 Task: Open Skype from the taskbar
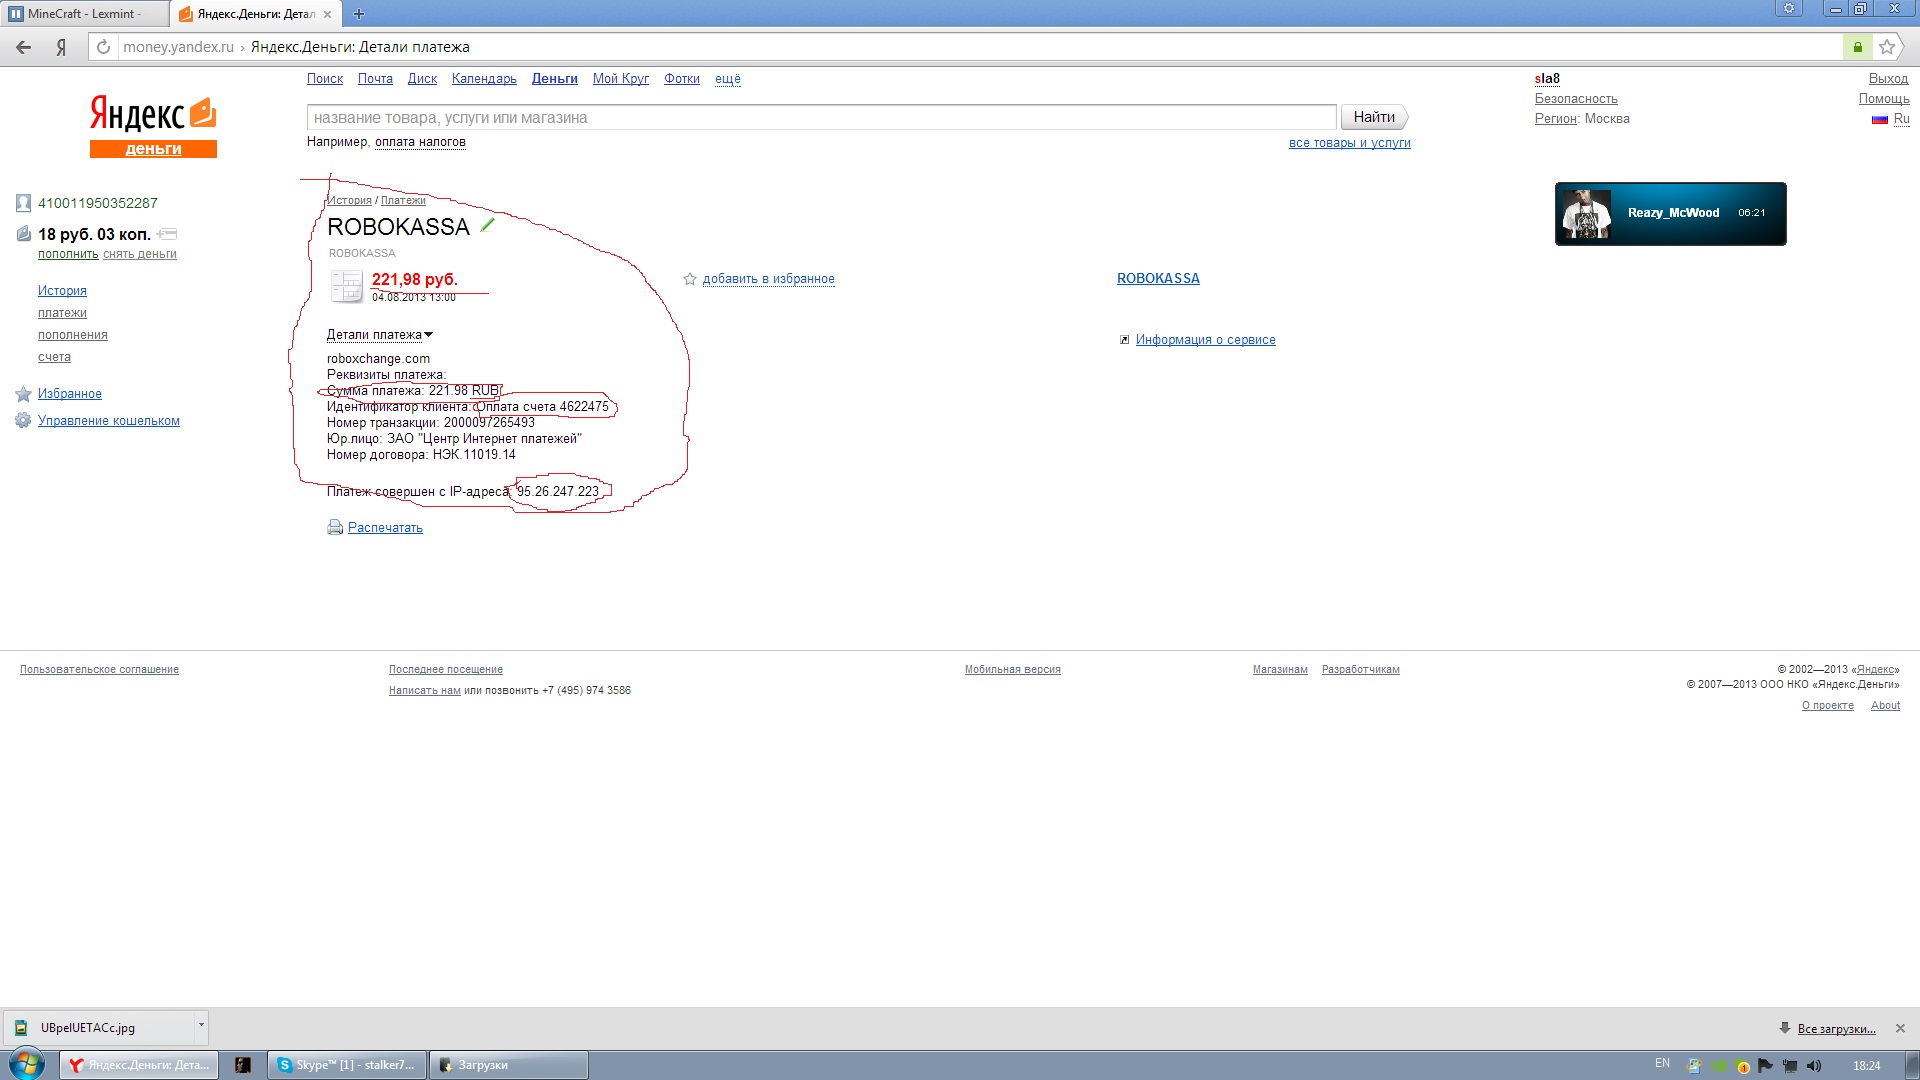click(347, 1065)
